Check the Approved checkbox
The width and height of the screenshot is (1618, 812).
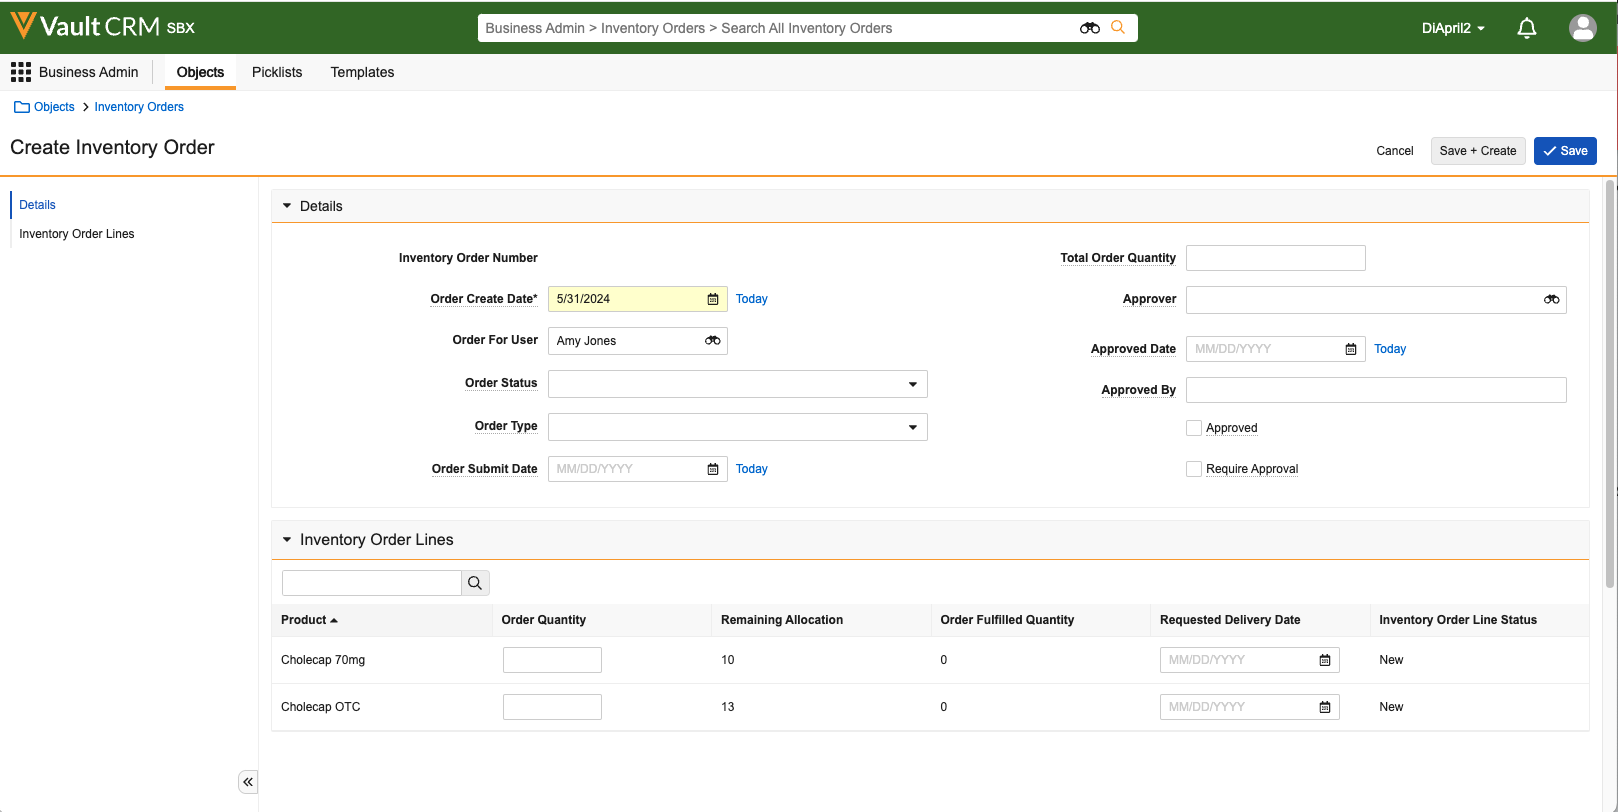tap(1194, 428)
